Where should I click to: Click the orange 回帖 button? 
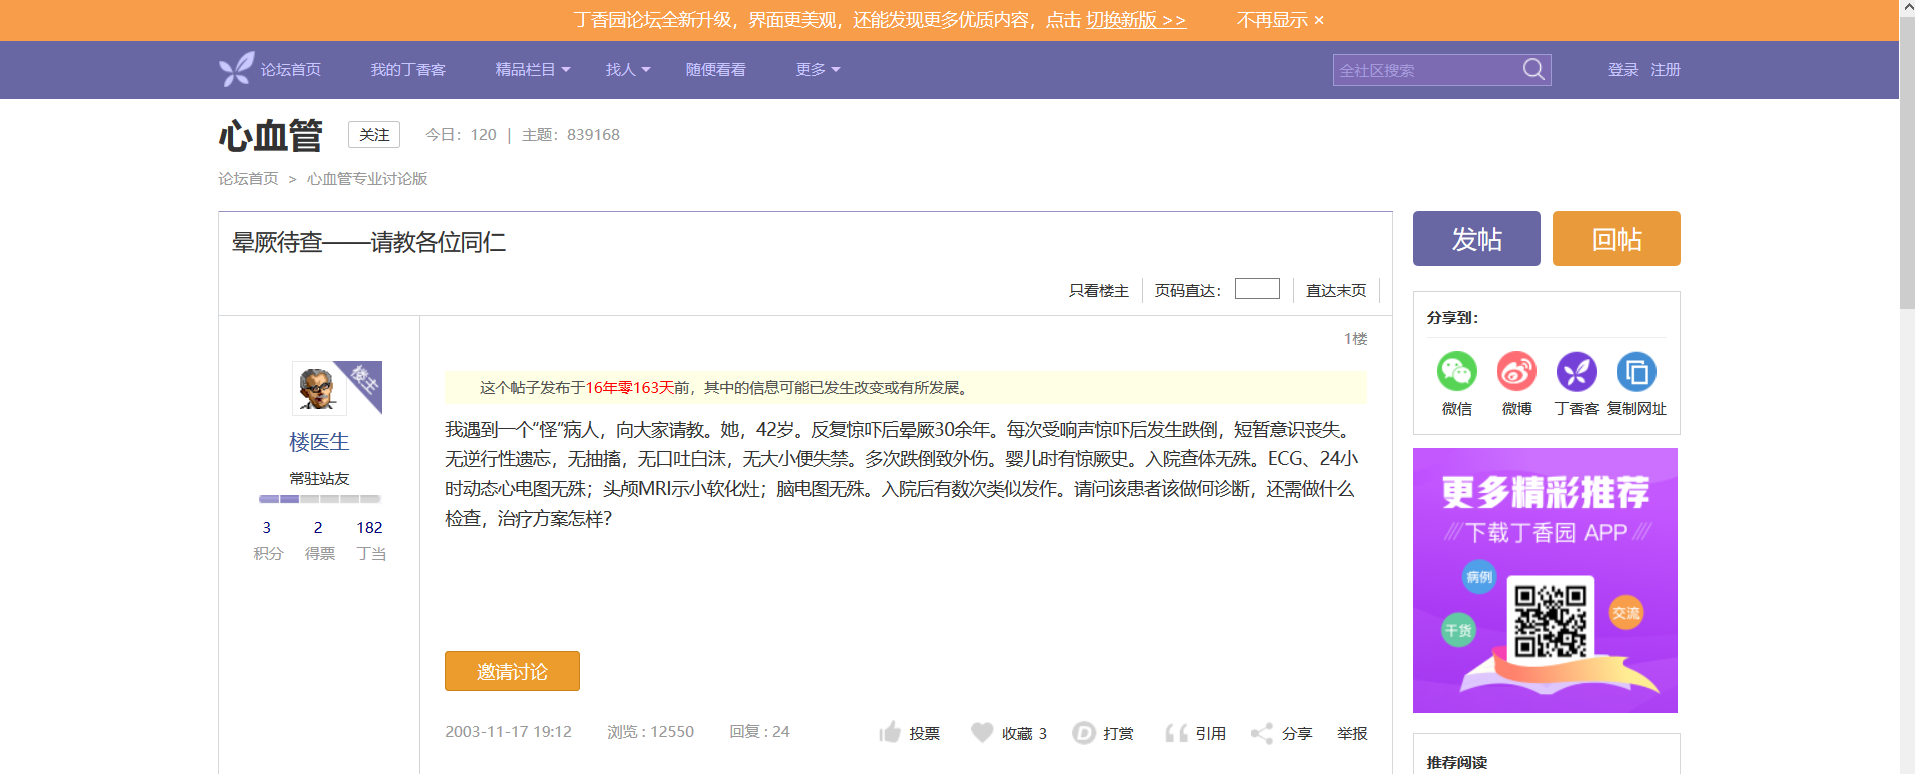coord(1617,238)
